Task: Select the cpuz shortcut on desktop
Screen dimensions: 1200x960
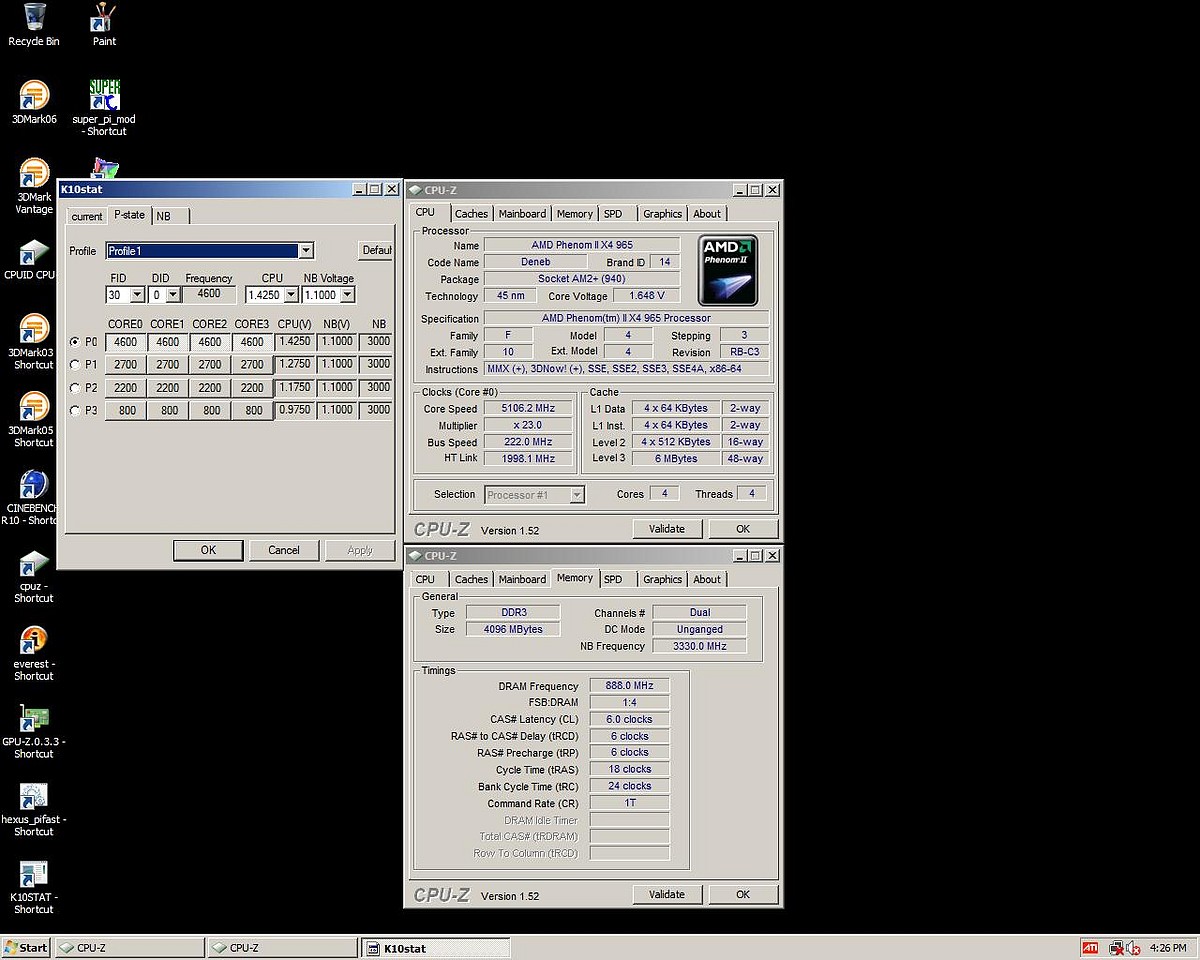Action: (34, 576)
